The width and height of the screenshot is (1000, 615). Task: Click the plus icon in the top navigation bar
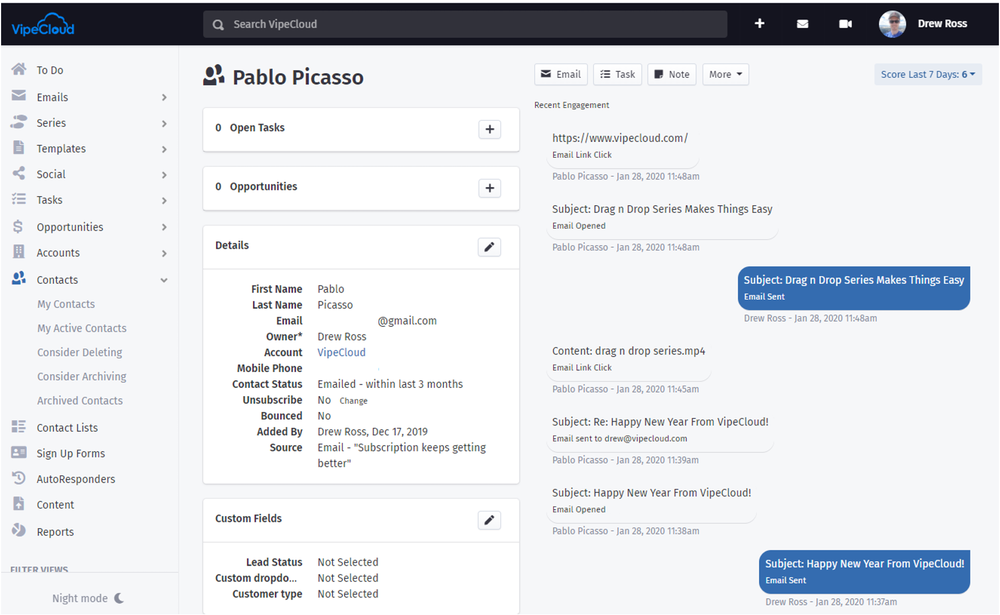click(759, 23)
